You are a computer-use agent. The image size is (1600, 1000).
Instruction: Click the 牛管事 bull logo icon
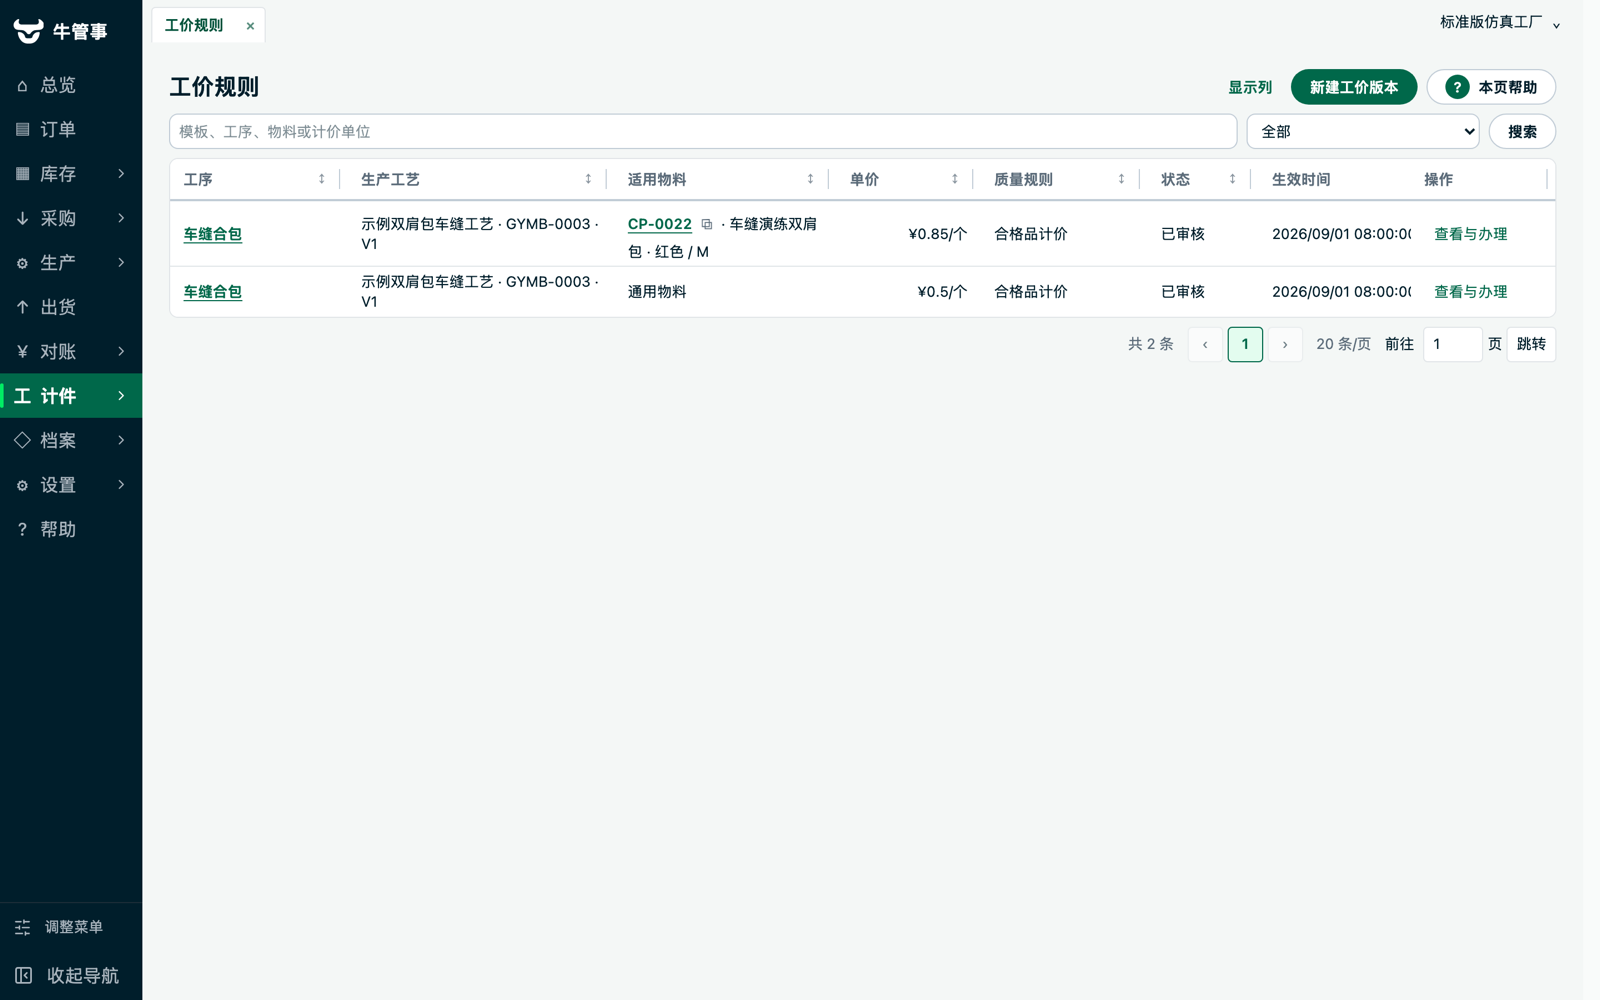(x=28, y=31)
